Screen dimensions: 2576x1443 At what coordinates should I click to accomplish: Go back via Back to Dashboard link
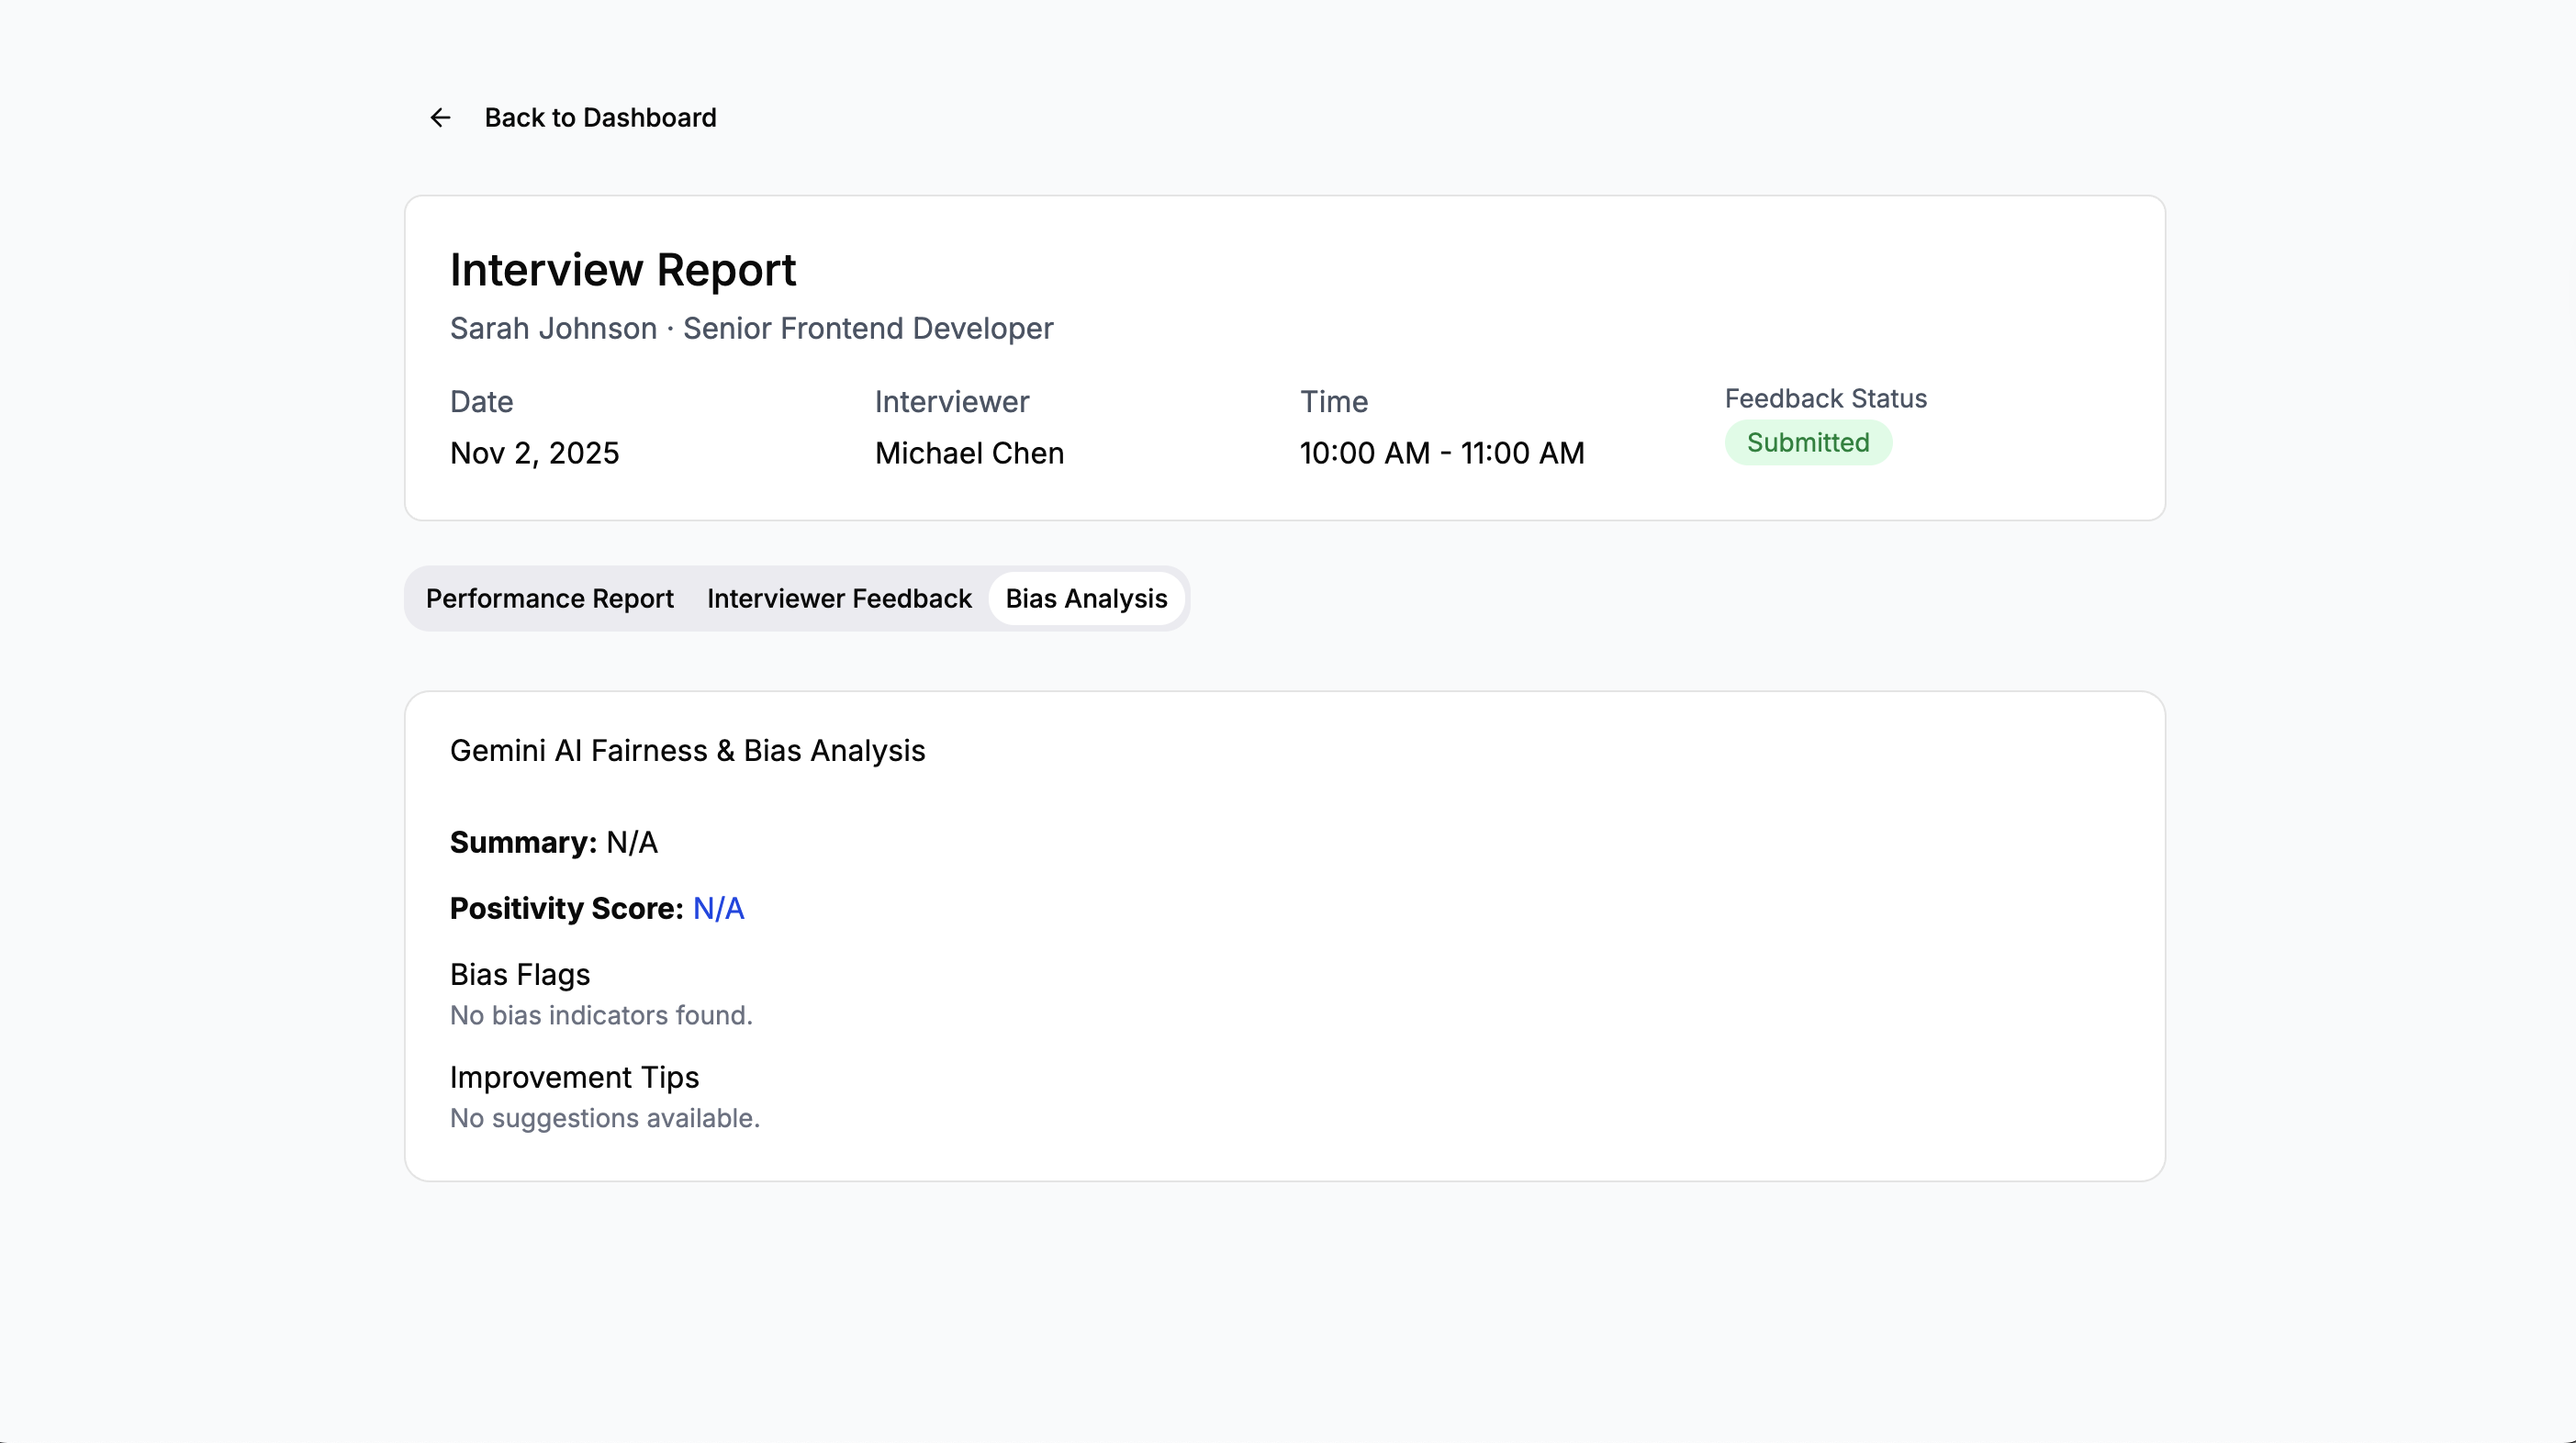(x=599, y=118)
